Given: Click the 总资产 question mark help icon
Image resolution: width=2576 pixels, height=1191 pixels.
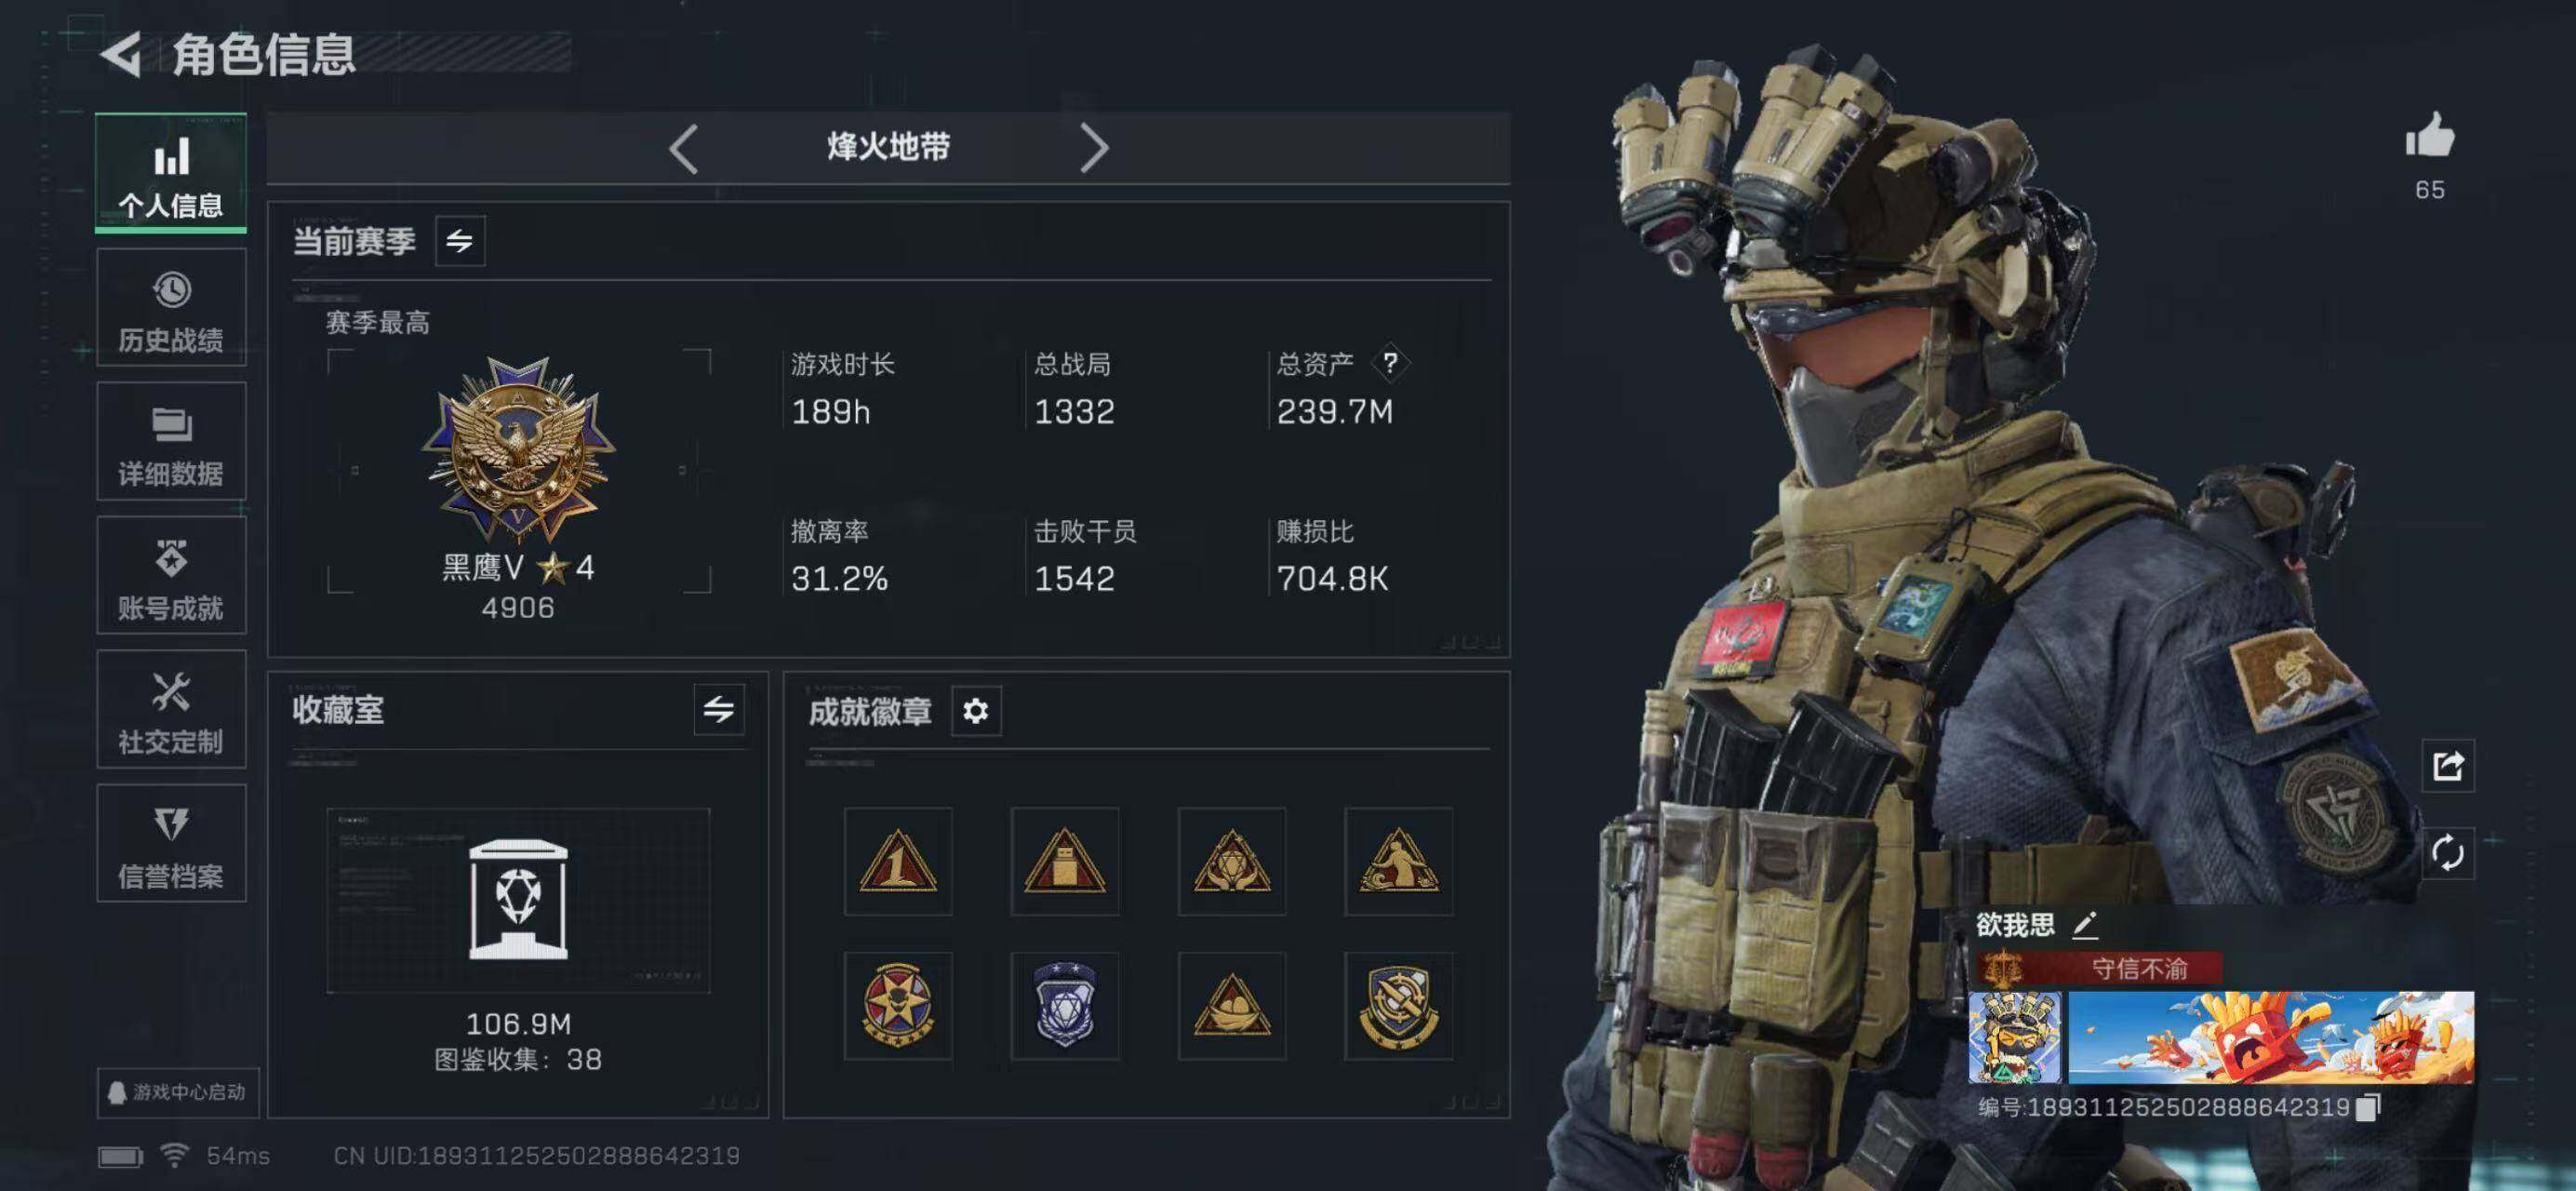Looking at the screenshot, I should (1390, 363).
